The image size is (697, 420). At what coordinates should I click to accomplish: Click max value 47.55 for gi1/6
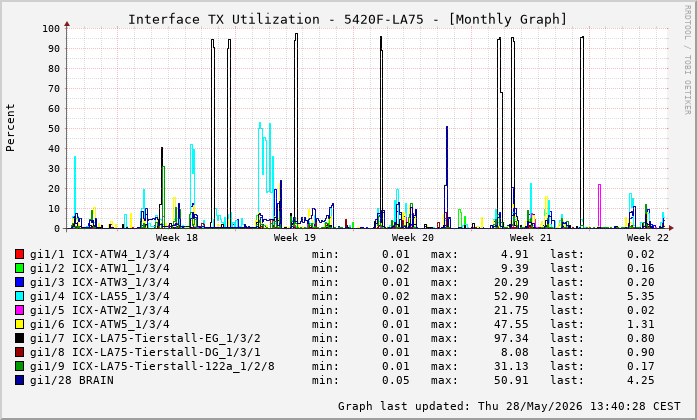coord(511,324)
